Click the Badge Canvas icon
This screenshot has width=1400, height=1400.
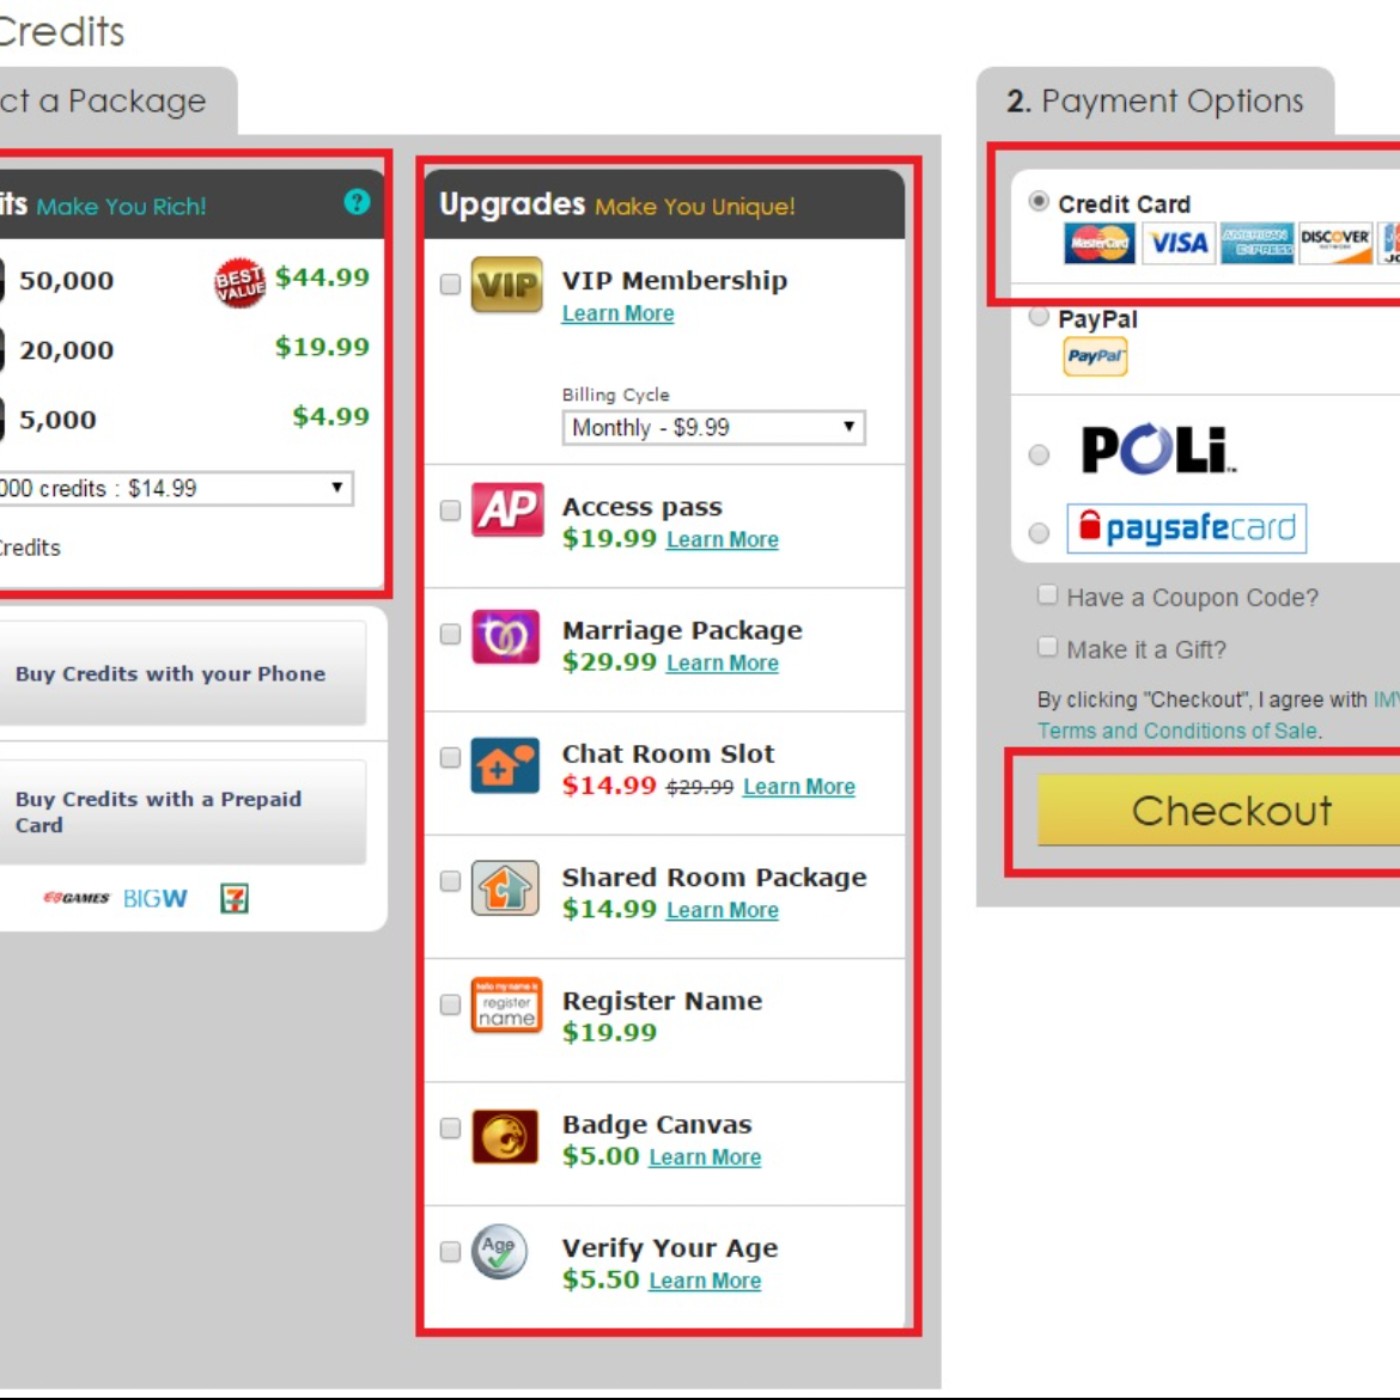pyautogui.click(x=505, y=1136)
